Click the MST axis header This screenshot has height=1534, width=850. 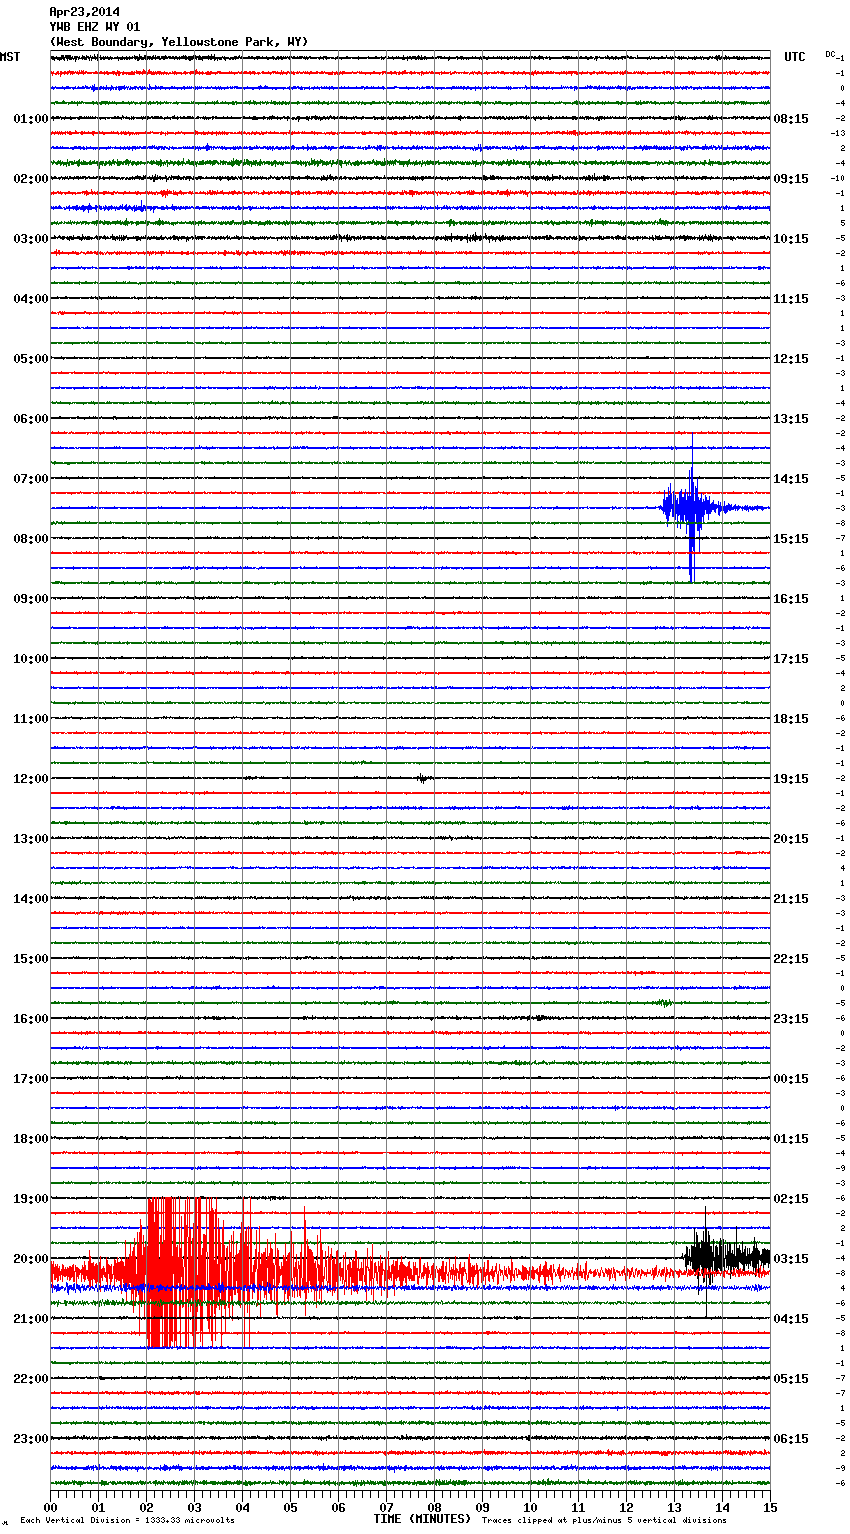10,57
